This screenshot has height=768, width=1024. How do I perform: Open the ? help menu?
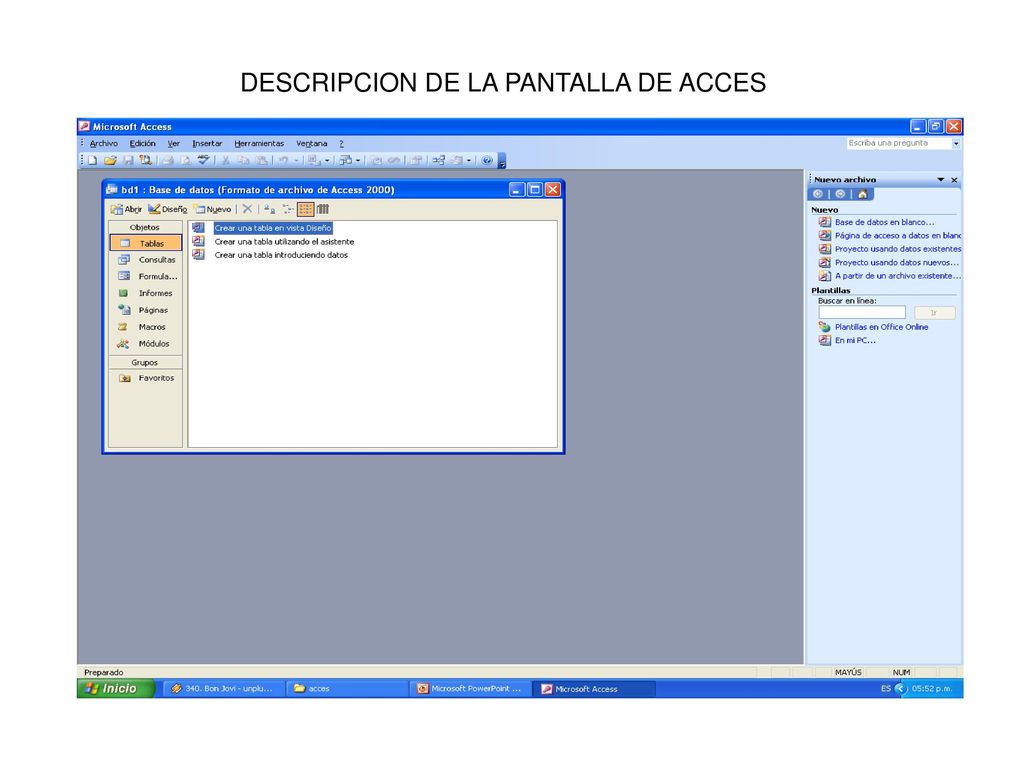pos(341,144)
